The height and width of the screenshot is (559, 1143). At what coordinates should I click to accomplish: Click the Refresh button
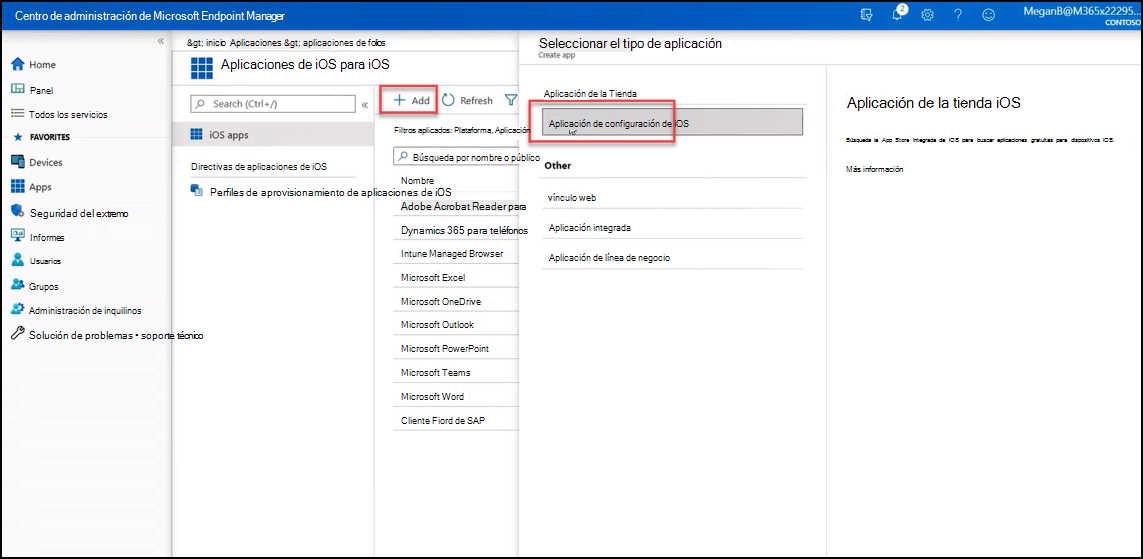point(467,101)
